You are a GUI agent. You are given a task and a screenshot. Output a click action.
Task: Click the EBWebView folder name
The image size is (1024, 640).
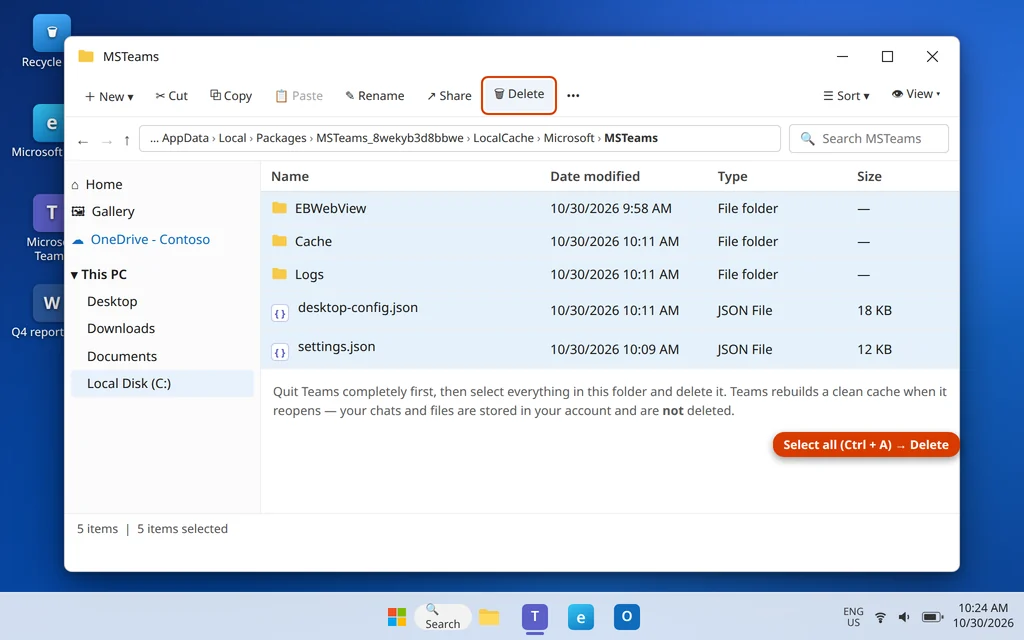(x=330, y=208)
